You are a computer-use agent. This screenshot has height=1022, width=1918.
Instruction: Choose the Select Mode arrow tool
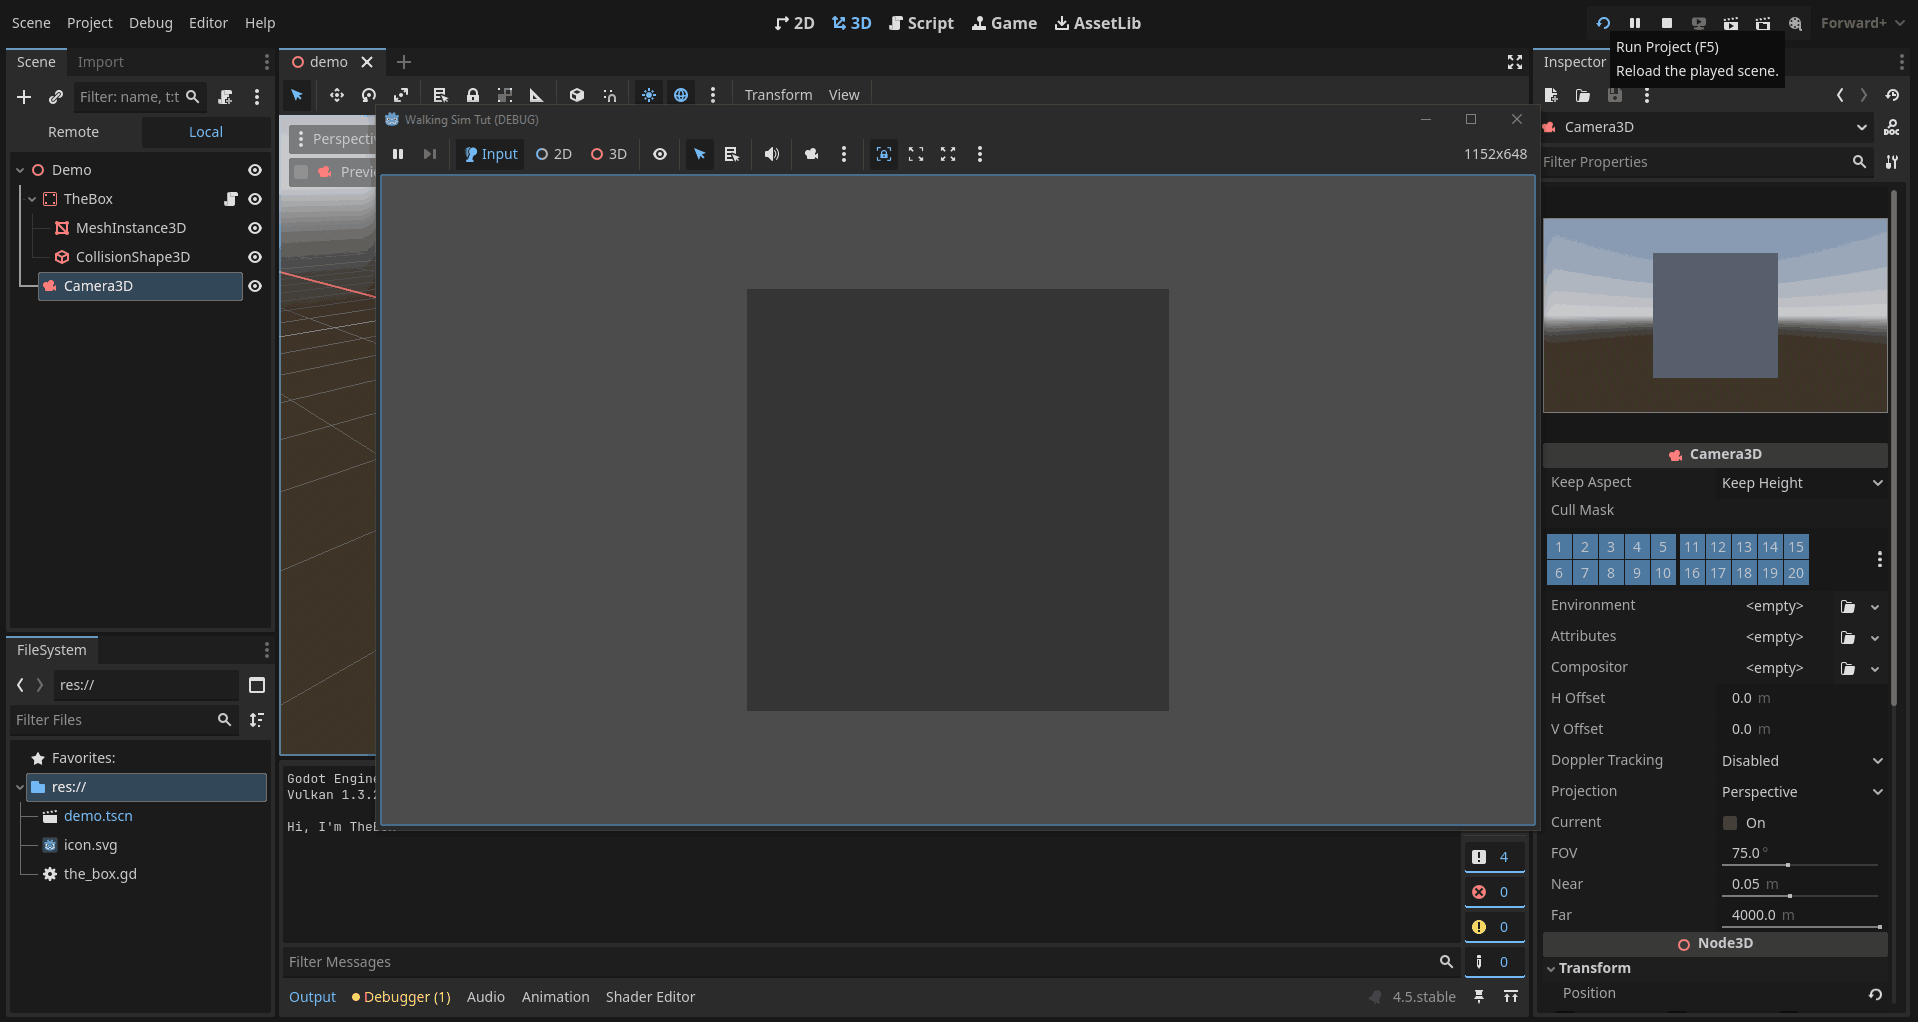(x=297, y=95)
